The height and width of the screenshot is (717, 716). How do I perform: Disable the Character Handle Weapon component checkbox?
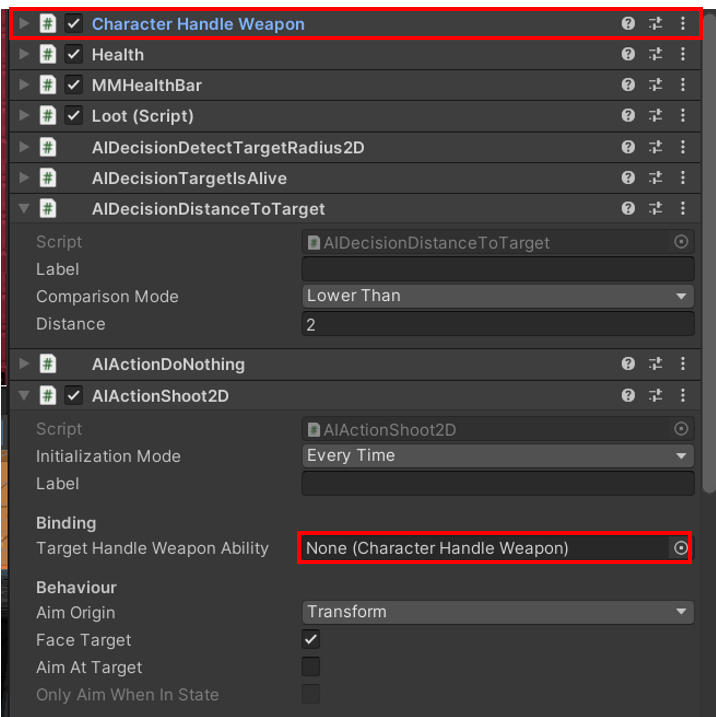[74, 23]
